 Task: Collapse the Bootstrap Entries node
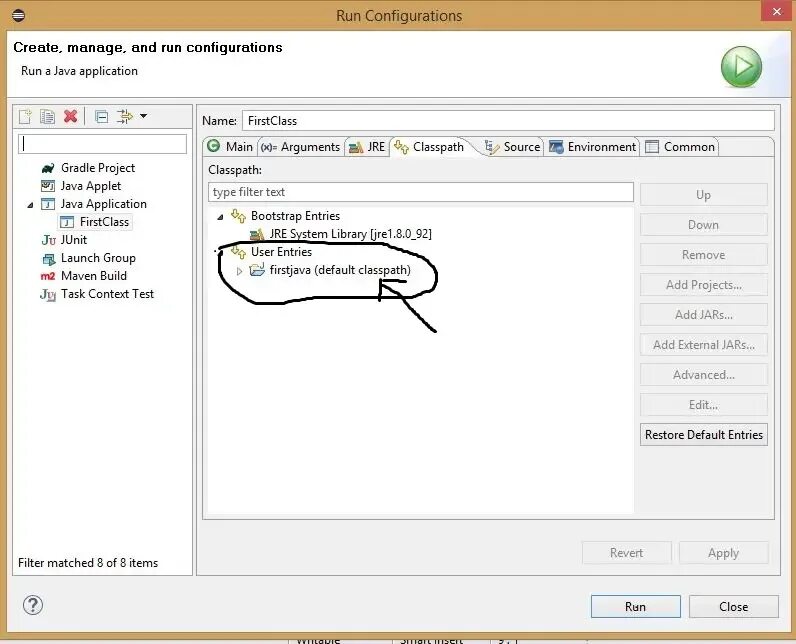pyautogui.click(x=220, y=217)
